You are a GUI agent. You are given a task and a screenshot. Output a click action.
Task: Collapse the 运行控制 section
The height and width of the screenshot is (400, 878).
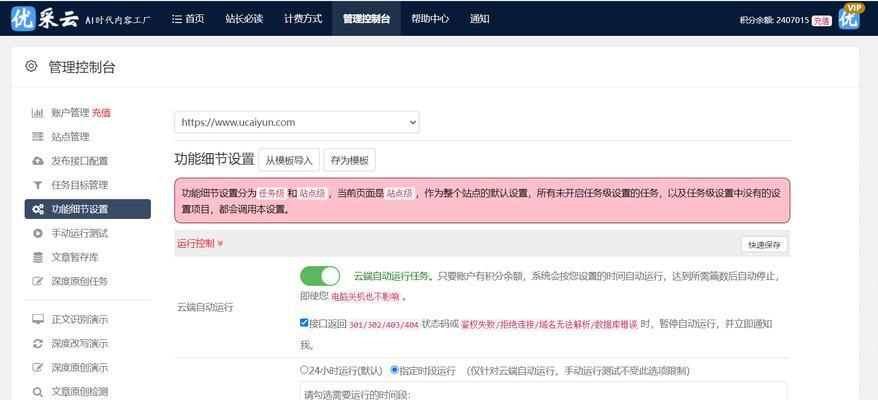pos(200,244)
